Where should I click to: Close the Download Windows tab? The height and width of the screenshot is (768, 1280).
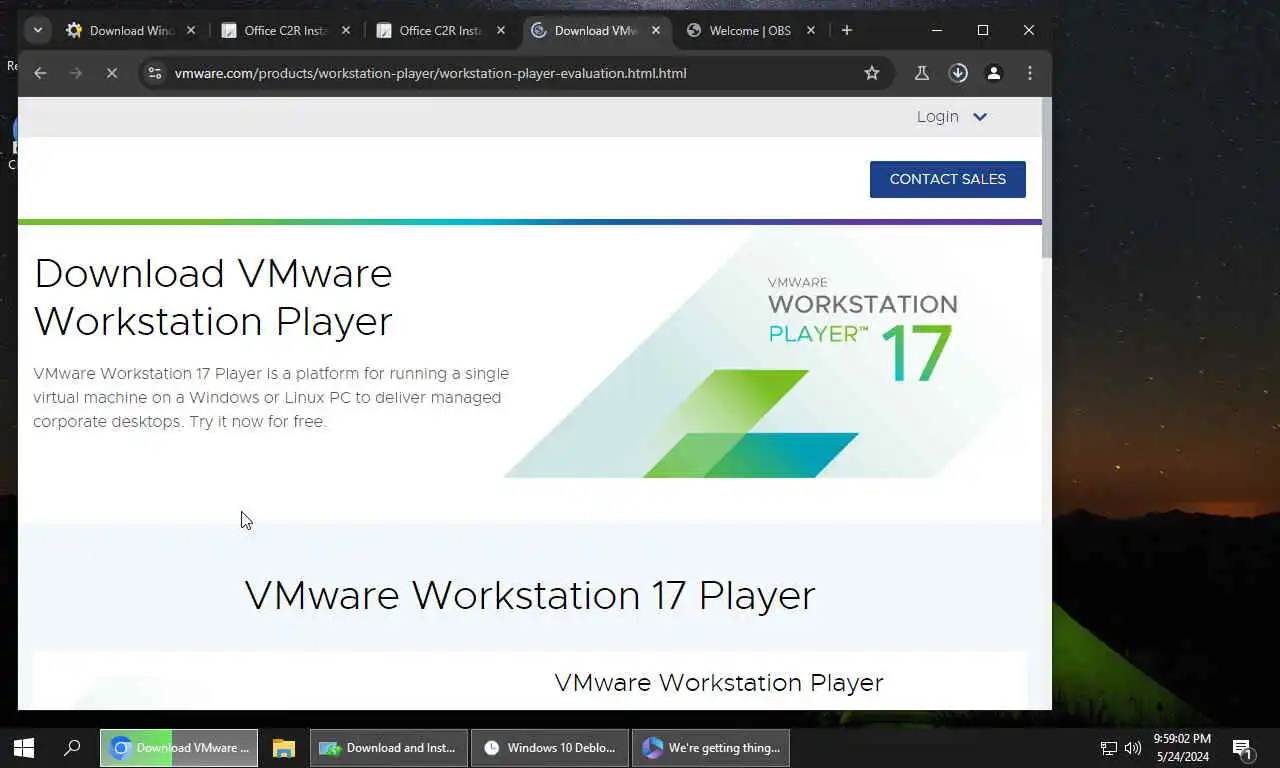click(191, 30)
